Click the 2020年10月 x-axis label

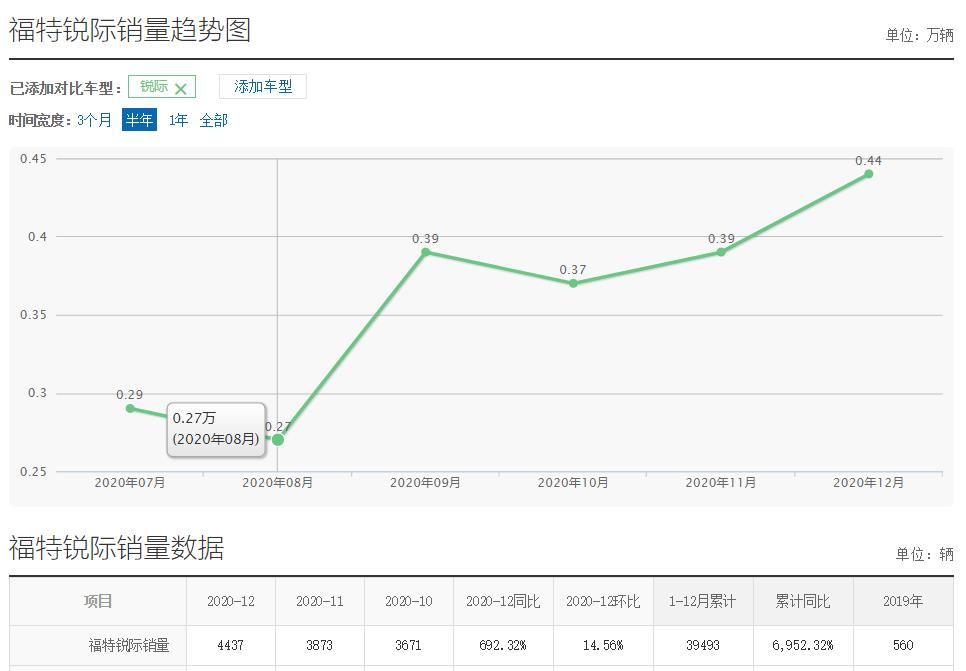coord(573,482)
